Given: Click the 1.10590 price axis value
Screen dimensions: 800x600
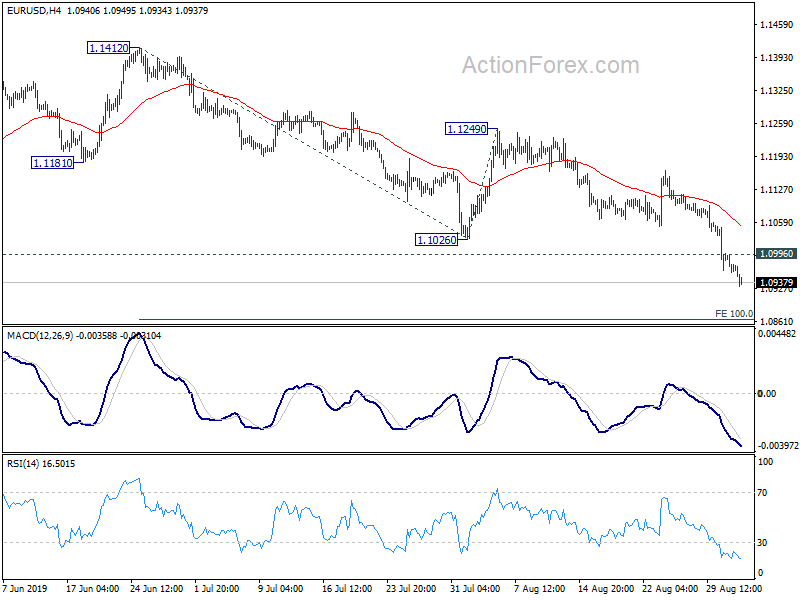Looking at the screenshot, I should tap(777, 222).
